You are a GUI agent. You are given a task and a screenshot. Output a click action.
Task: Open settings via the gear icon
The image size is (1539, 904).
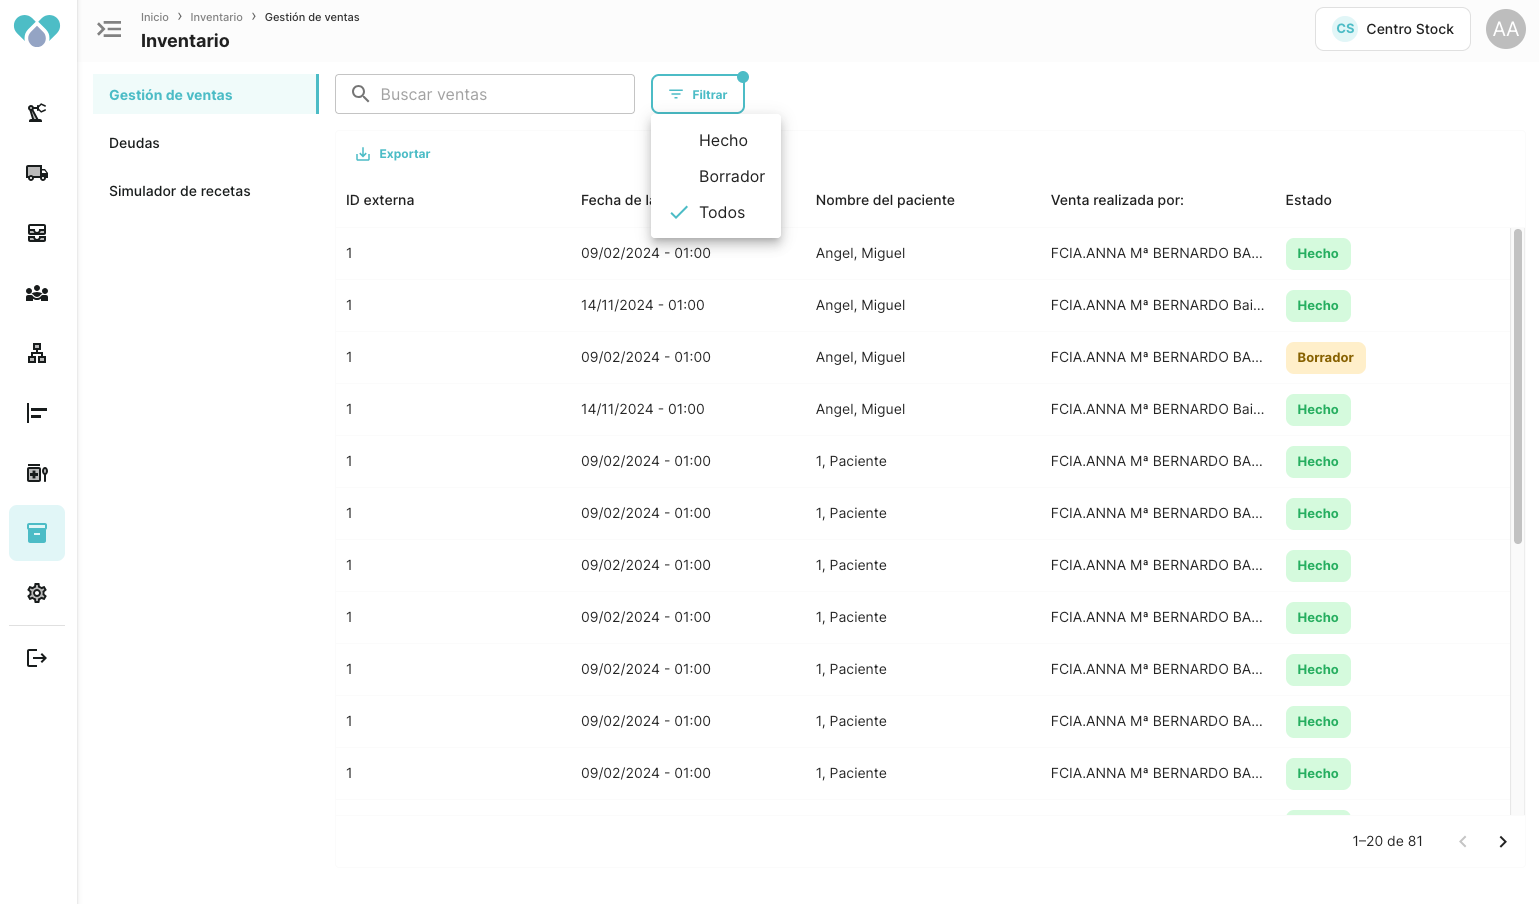pyautogui.click(x=37, y=593)
